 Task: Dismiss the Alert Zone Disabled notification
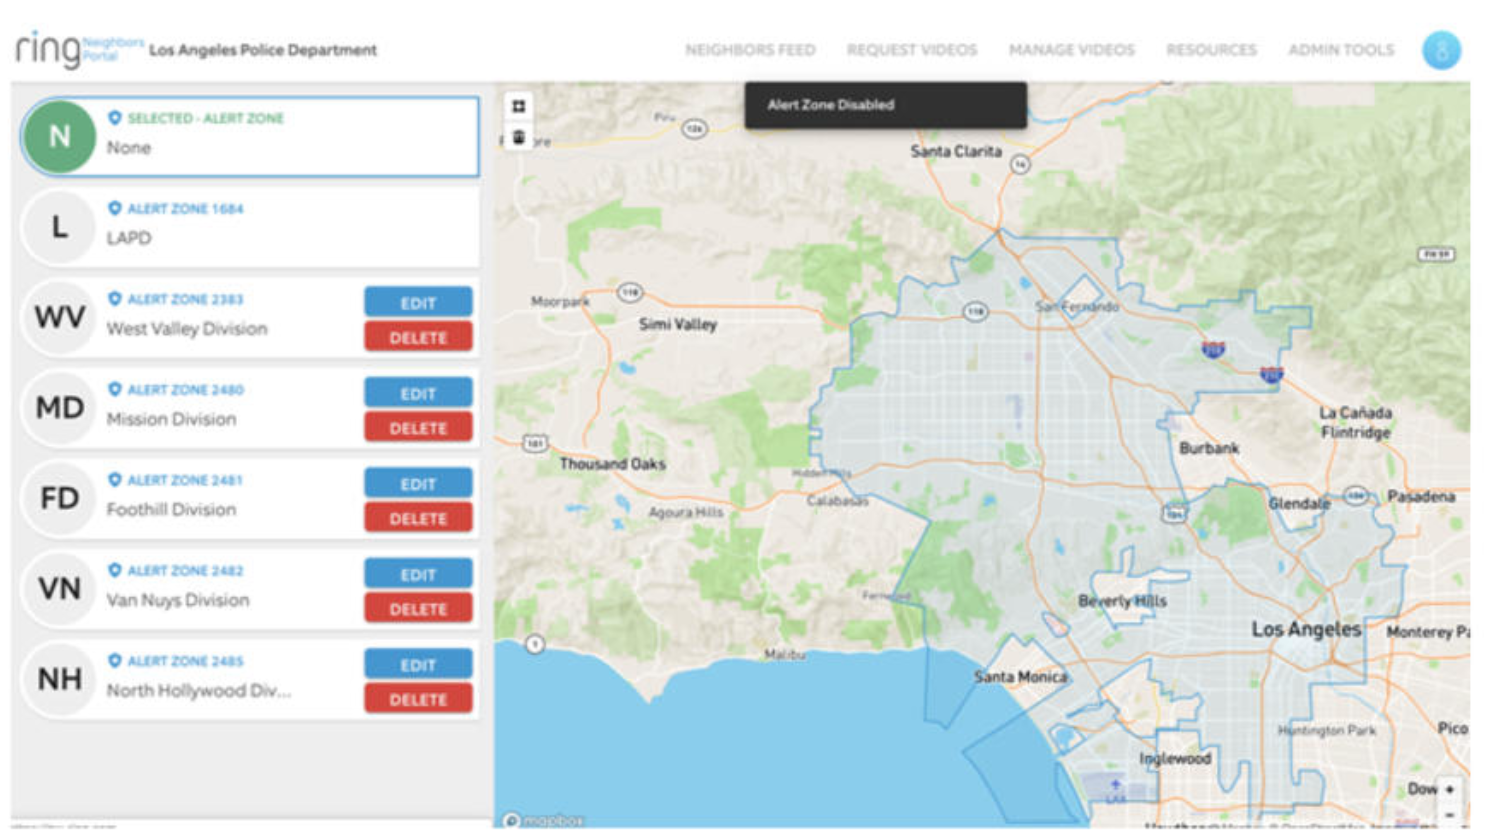(885, 105)
